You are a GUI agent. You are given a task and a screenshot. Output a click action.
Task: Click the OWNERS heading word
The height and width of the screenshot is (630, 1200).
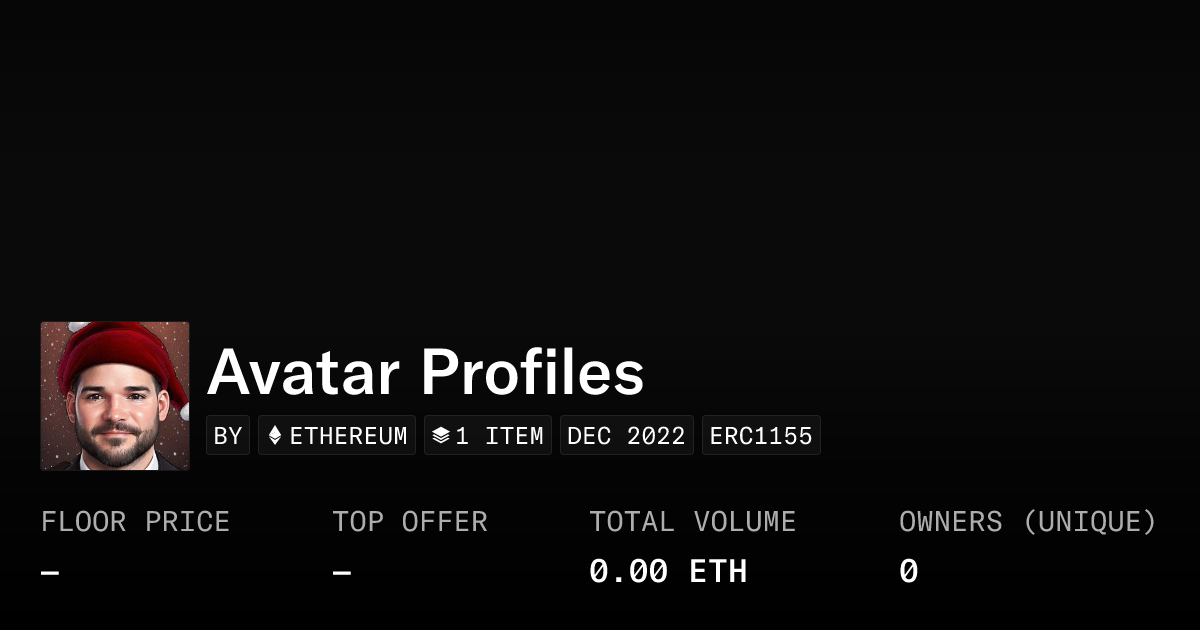(x=950, y=522)
